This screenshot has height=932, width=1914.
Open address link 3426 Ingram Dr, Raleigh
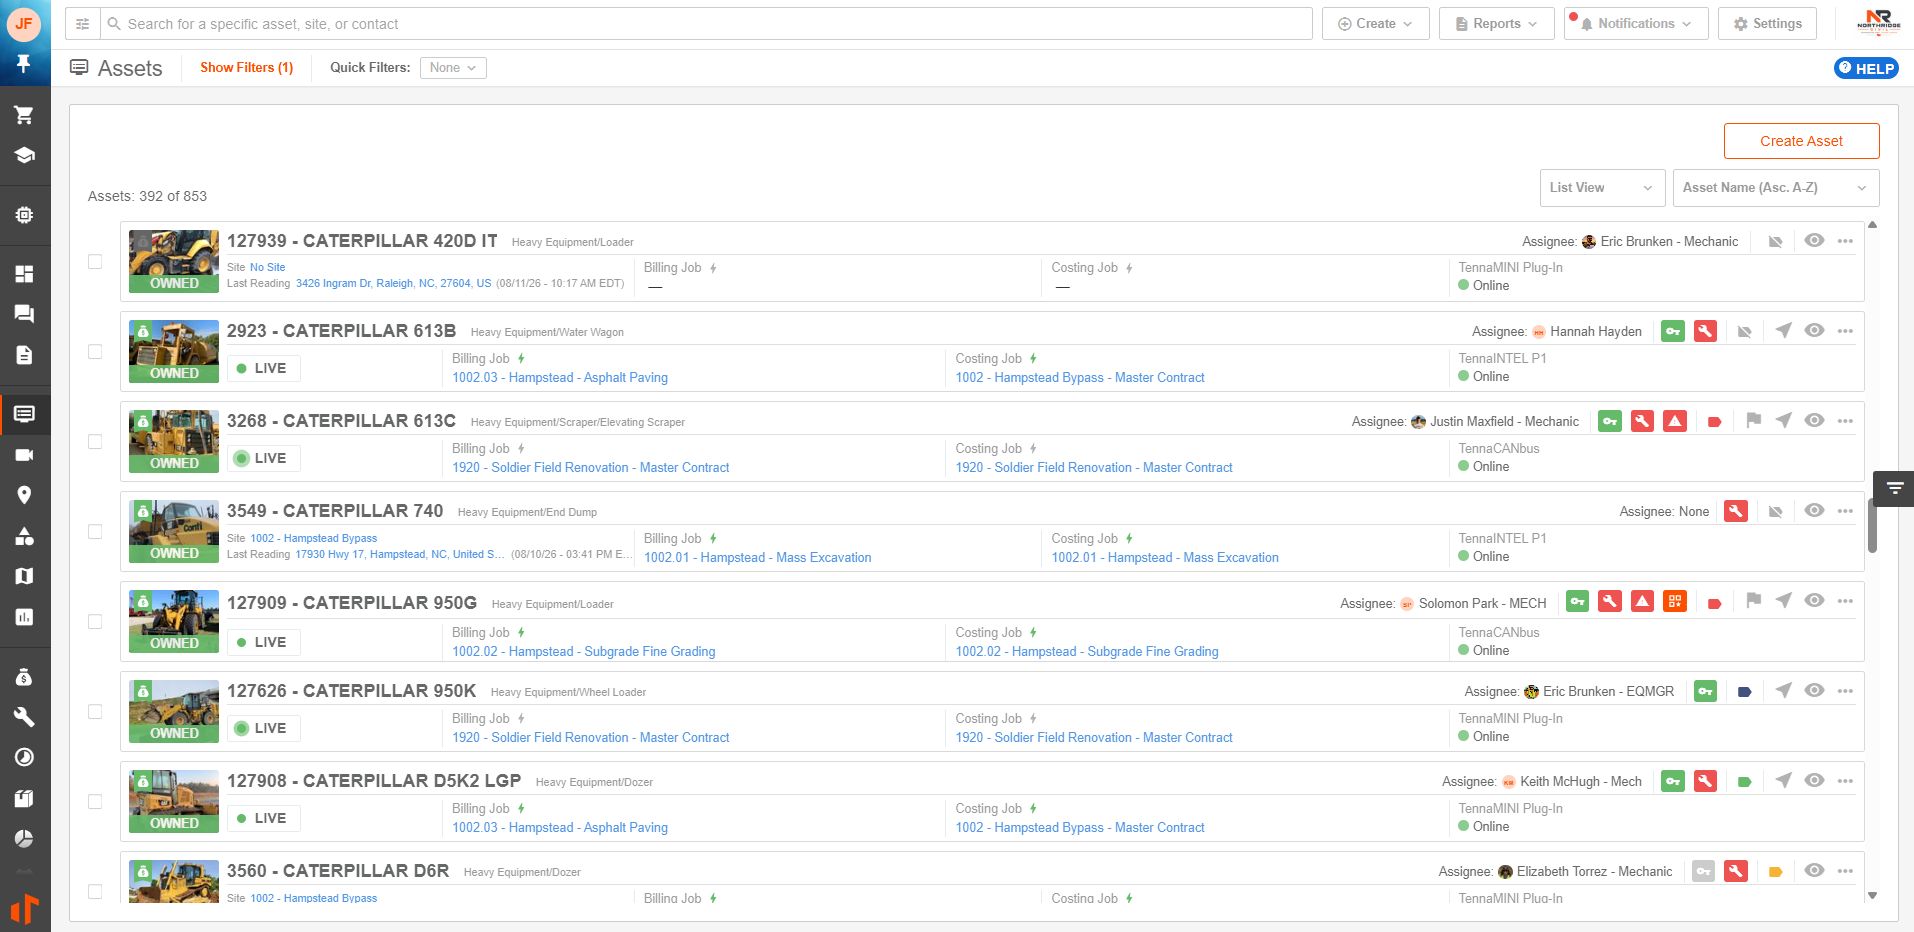tap(393, 284)
